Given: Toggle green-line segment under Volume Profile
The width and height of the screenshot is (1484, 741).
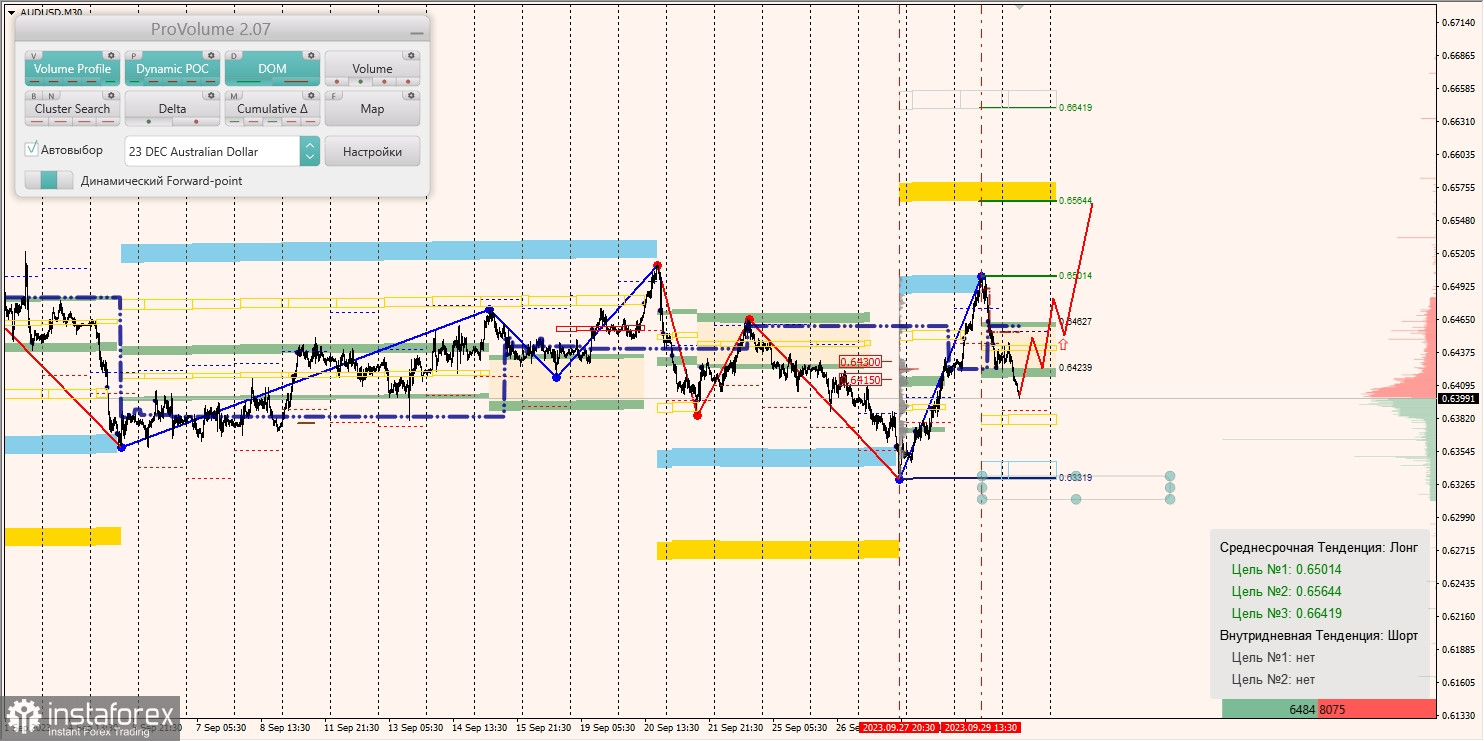Looking at the screenshot, I should [x=110, y=81].
